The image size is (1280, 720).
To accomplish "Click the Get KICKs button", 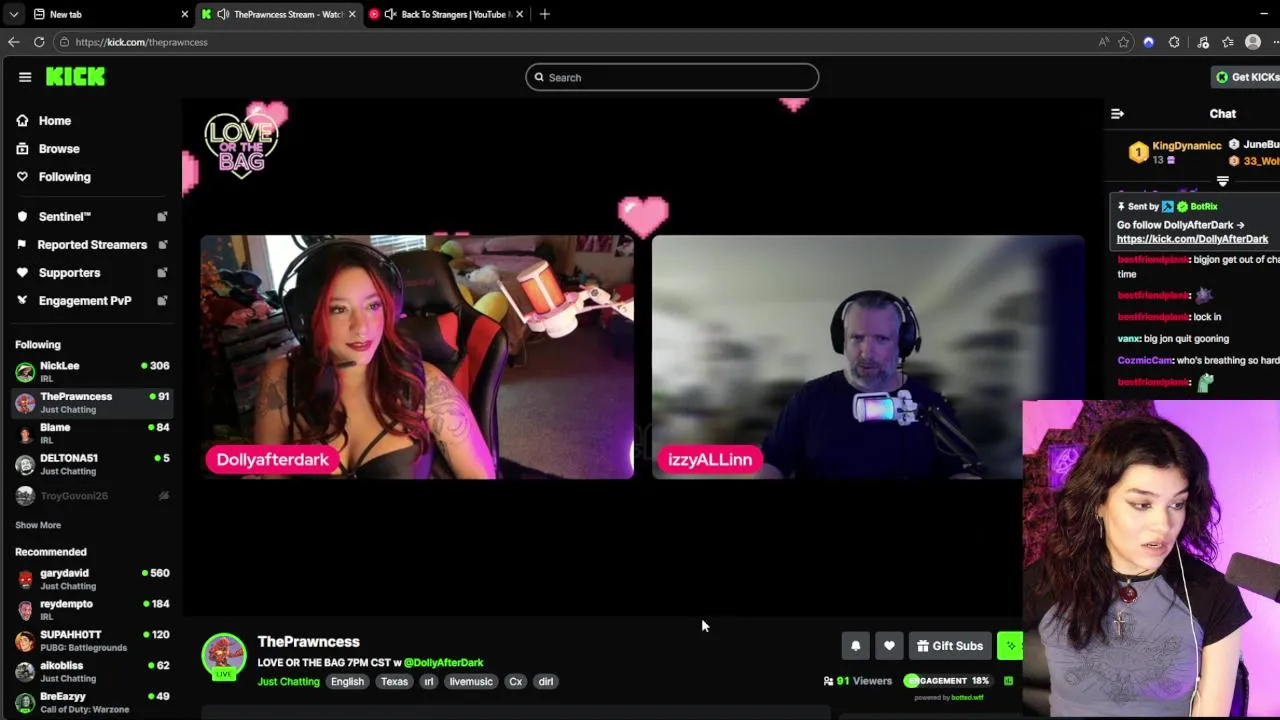I will 1246,77.
